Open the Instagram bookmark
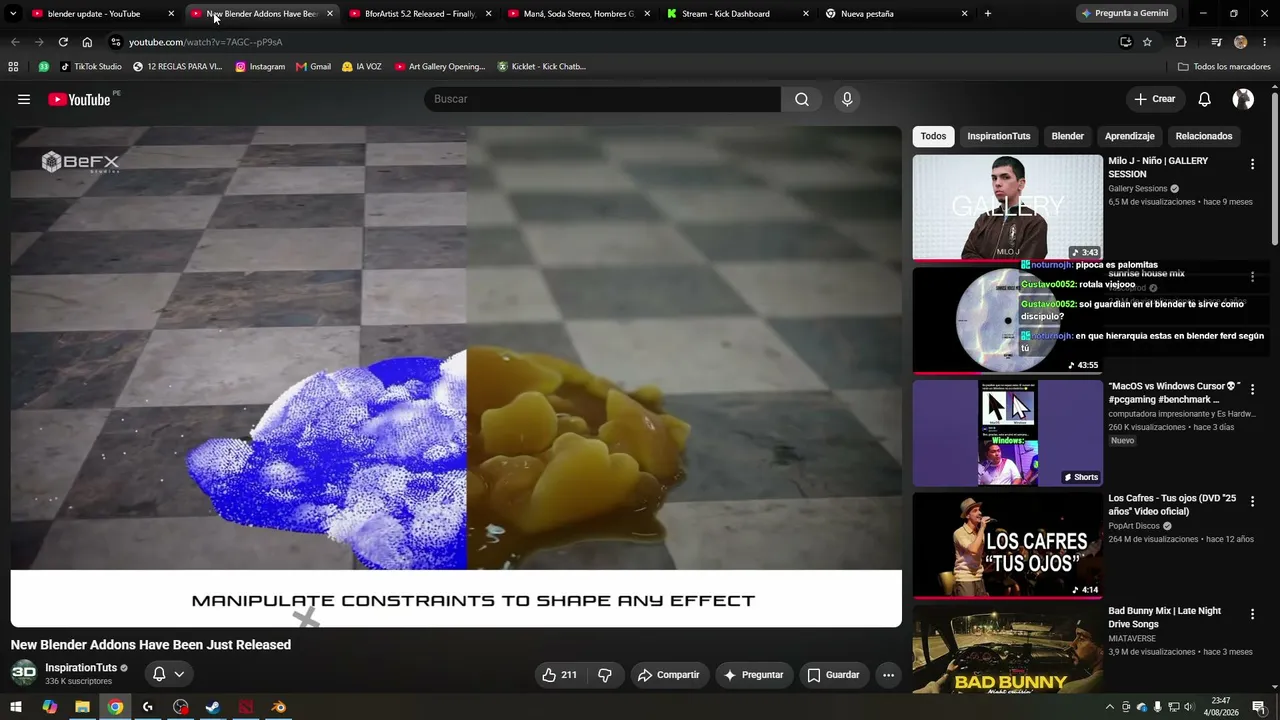The image size is (1280, 720). [260, 67]
